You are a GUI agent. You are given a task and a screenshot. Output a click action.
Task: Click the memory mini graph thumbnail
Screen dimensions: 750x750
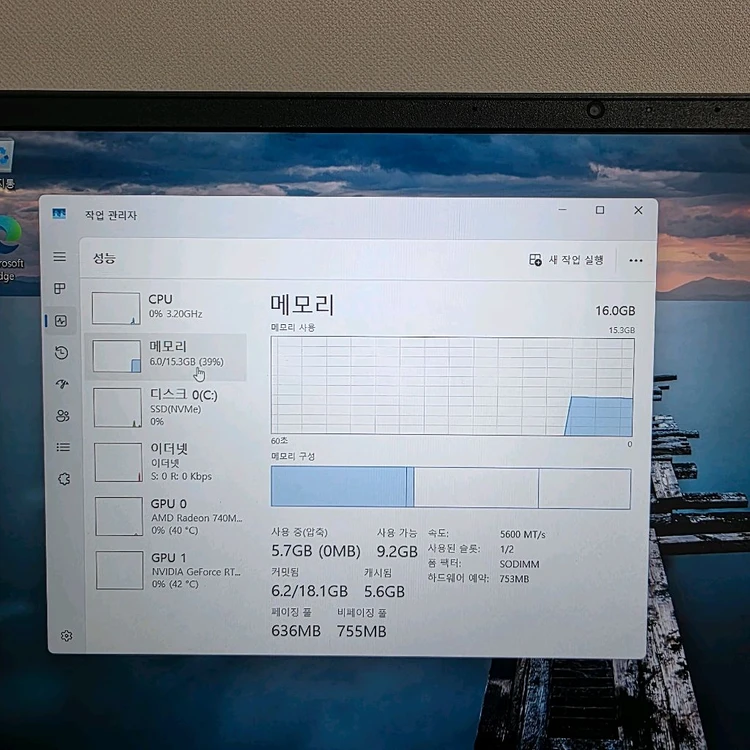pyautogui.click(x=117, y=356)
